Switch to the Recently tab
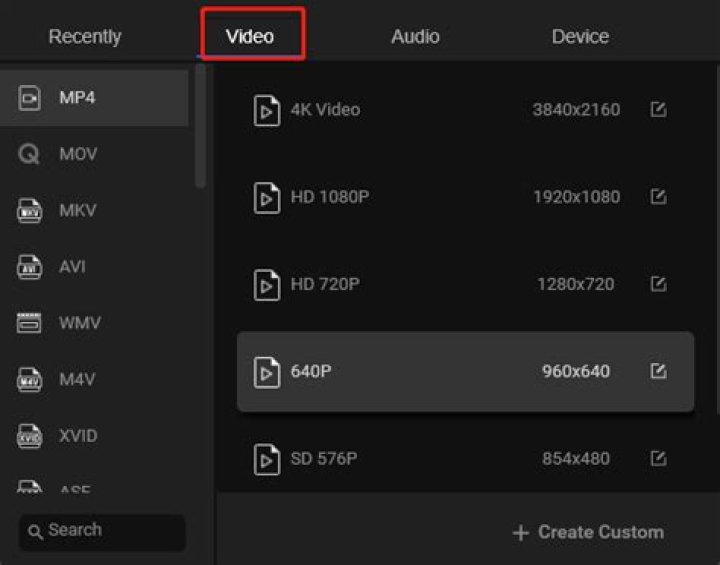 pyautogui.click(x=85, y=36)
